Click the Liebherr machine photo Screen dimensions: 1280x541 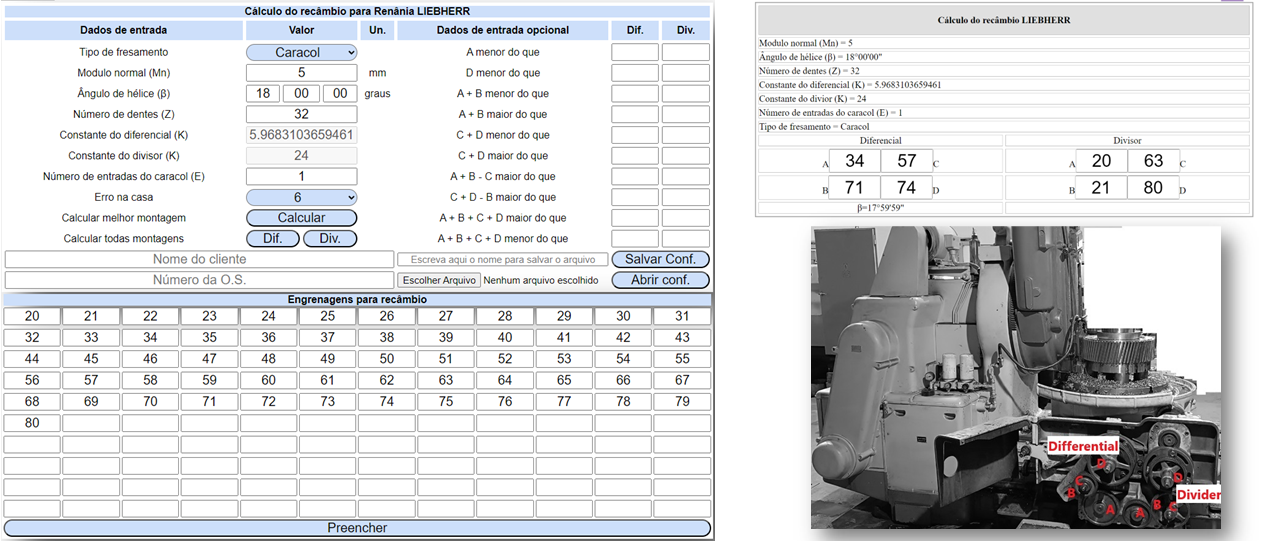click(x=1017, y=376)
